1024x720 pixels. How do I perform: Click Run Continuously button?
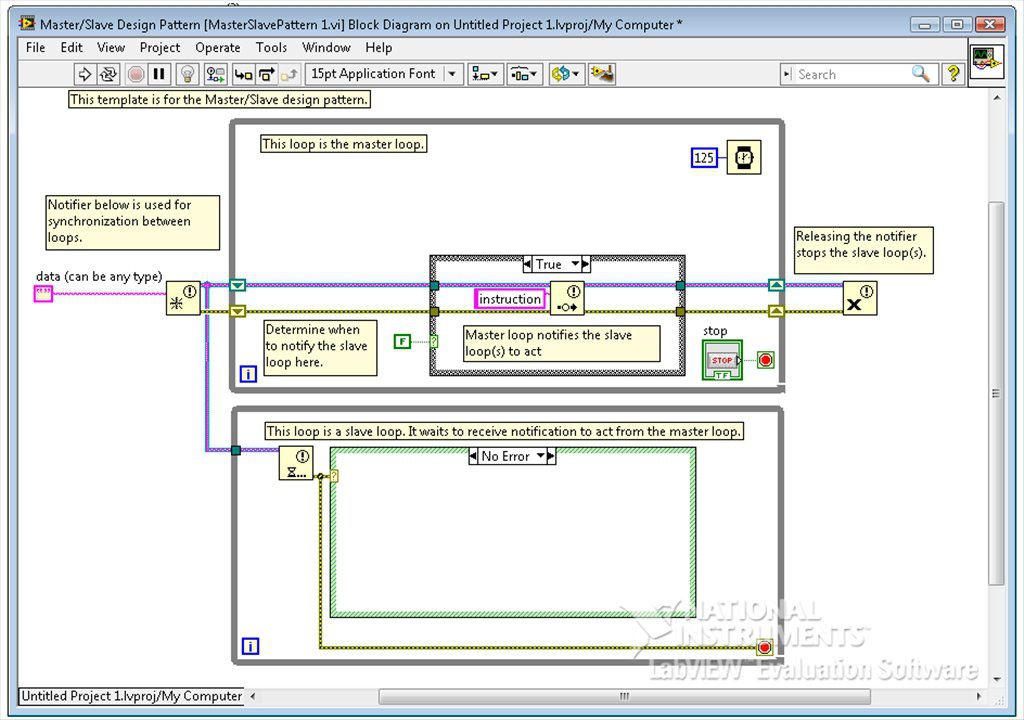108,74
